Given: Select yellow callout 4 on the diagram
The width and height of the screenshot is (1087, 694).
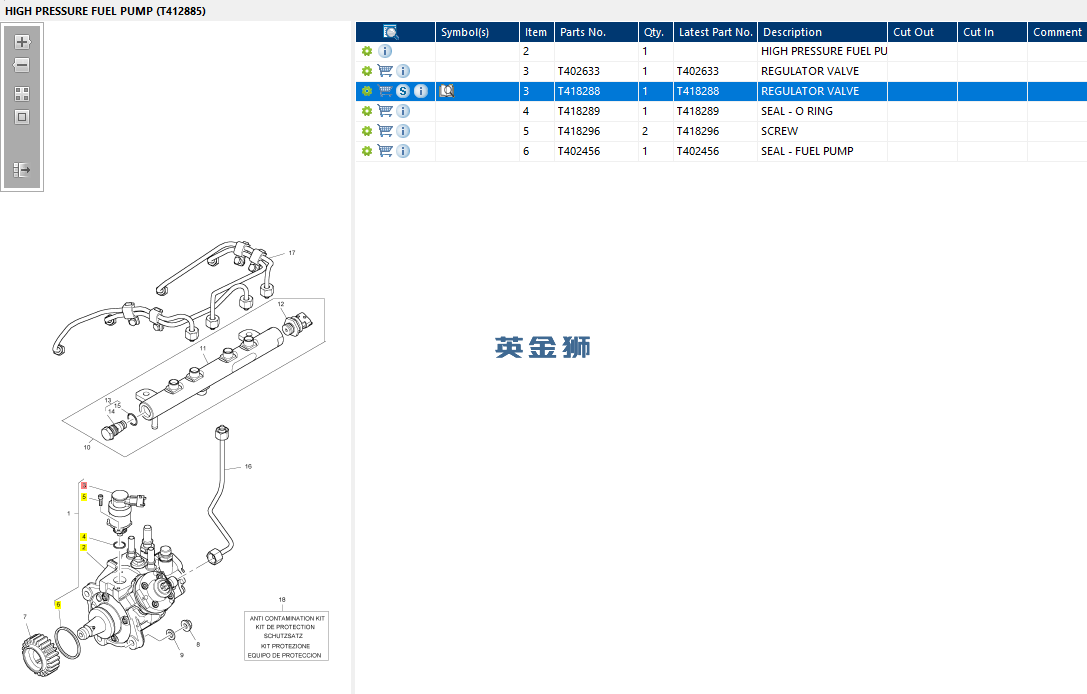Looking at the screenshot, I should pyautogui.click(x=84, y=537).
